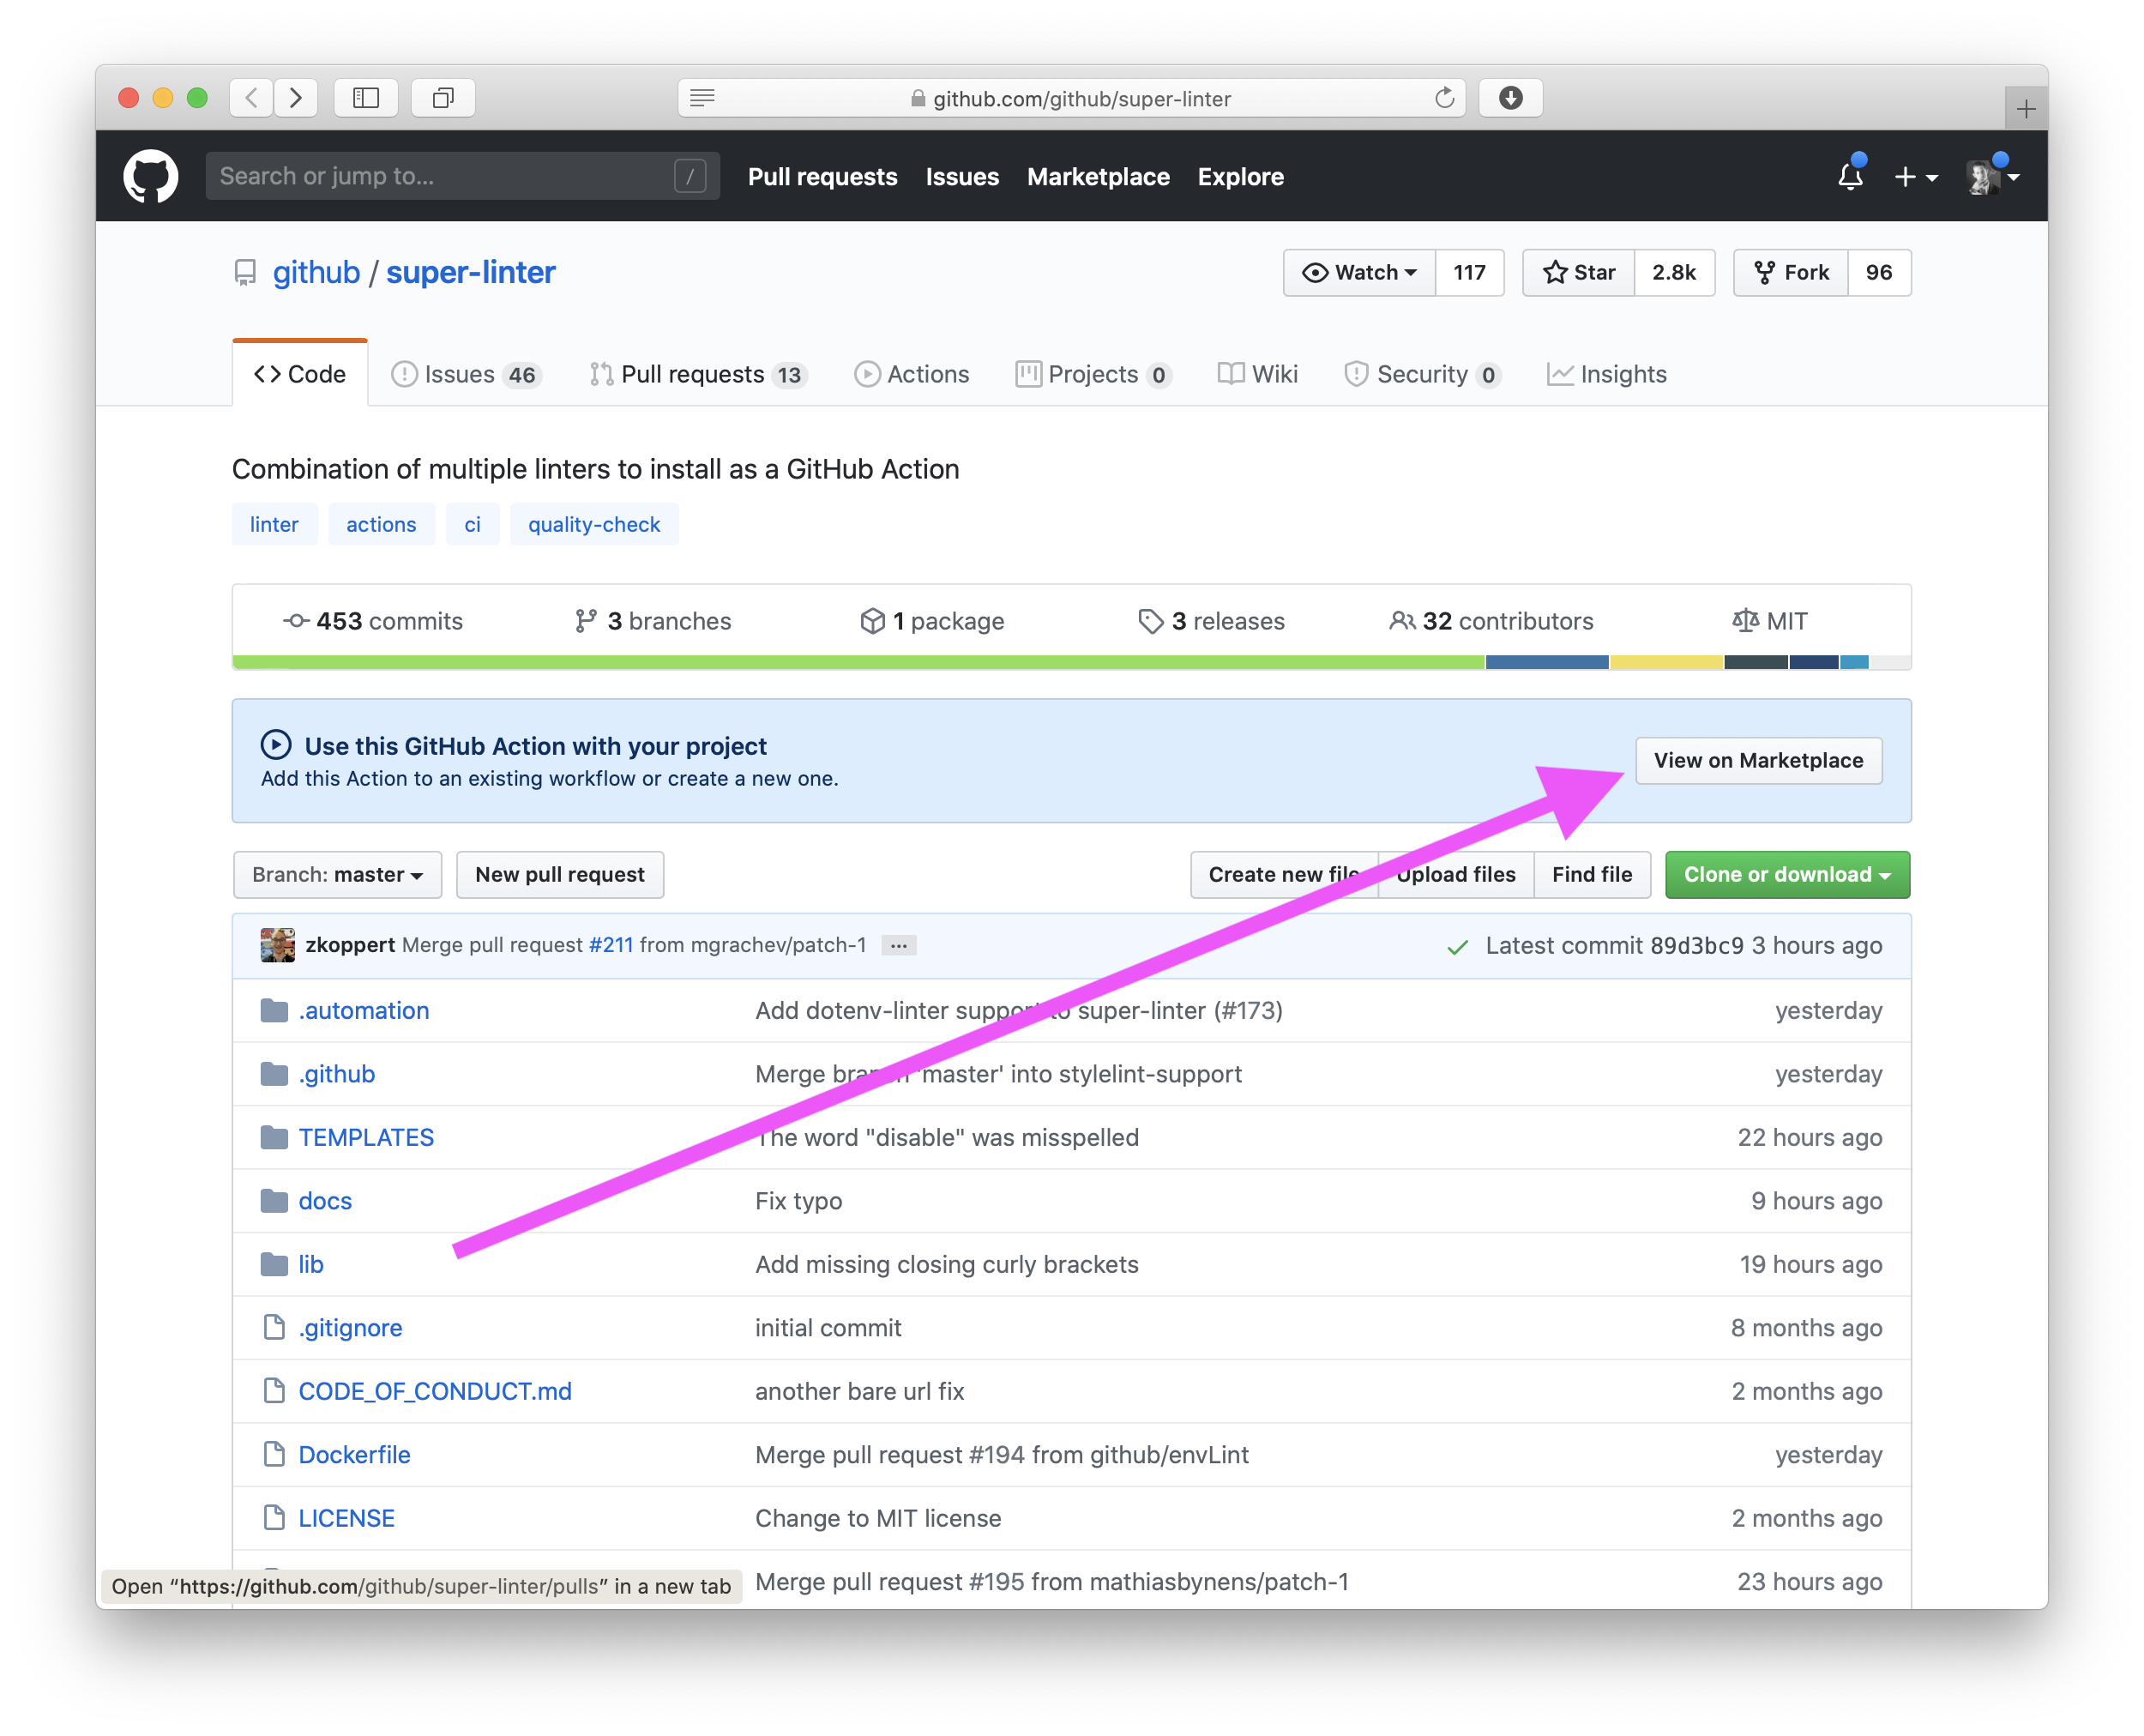Image resolution: width=2144 pixels, height=1736 pixels.
Task: Click the play icon in the Action banner
Action: coord(276,746)
